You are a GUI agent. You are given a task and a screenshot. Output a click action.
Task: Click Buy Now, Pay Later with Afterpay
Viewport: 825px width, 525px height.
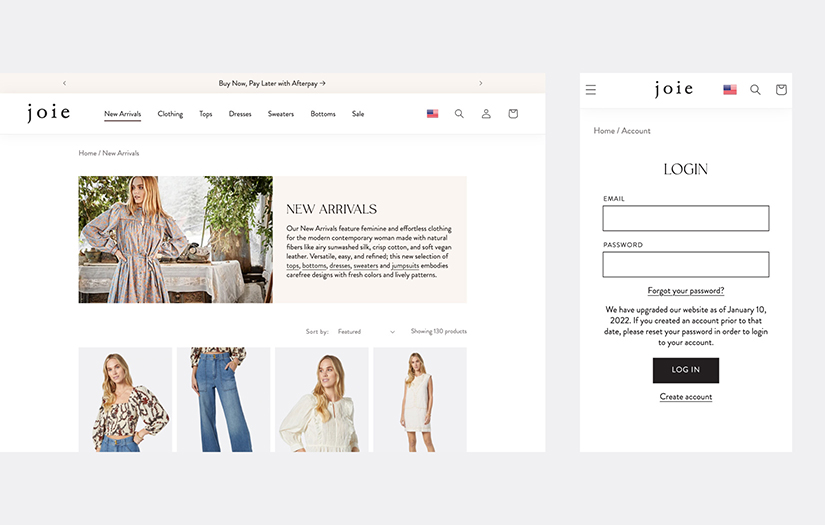tap(272, 83)
